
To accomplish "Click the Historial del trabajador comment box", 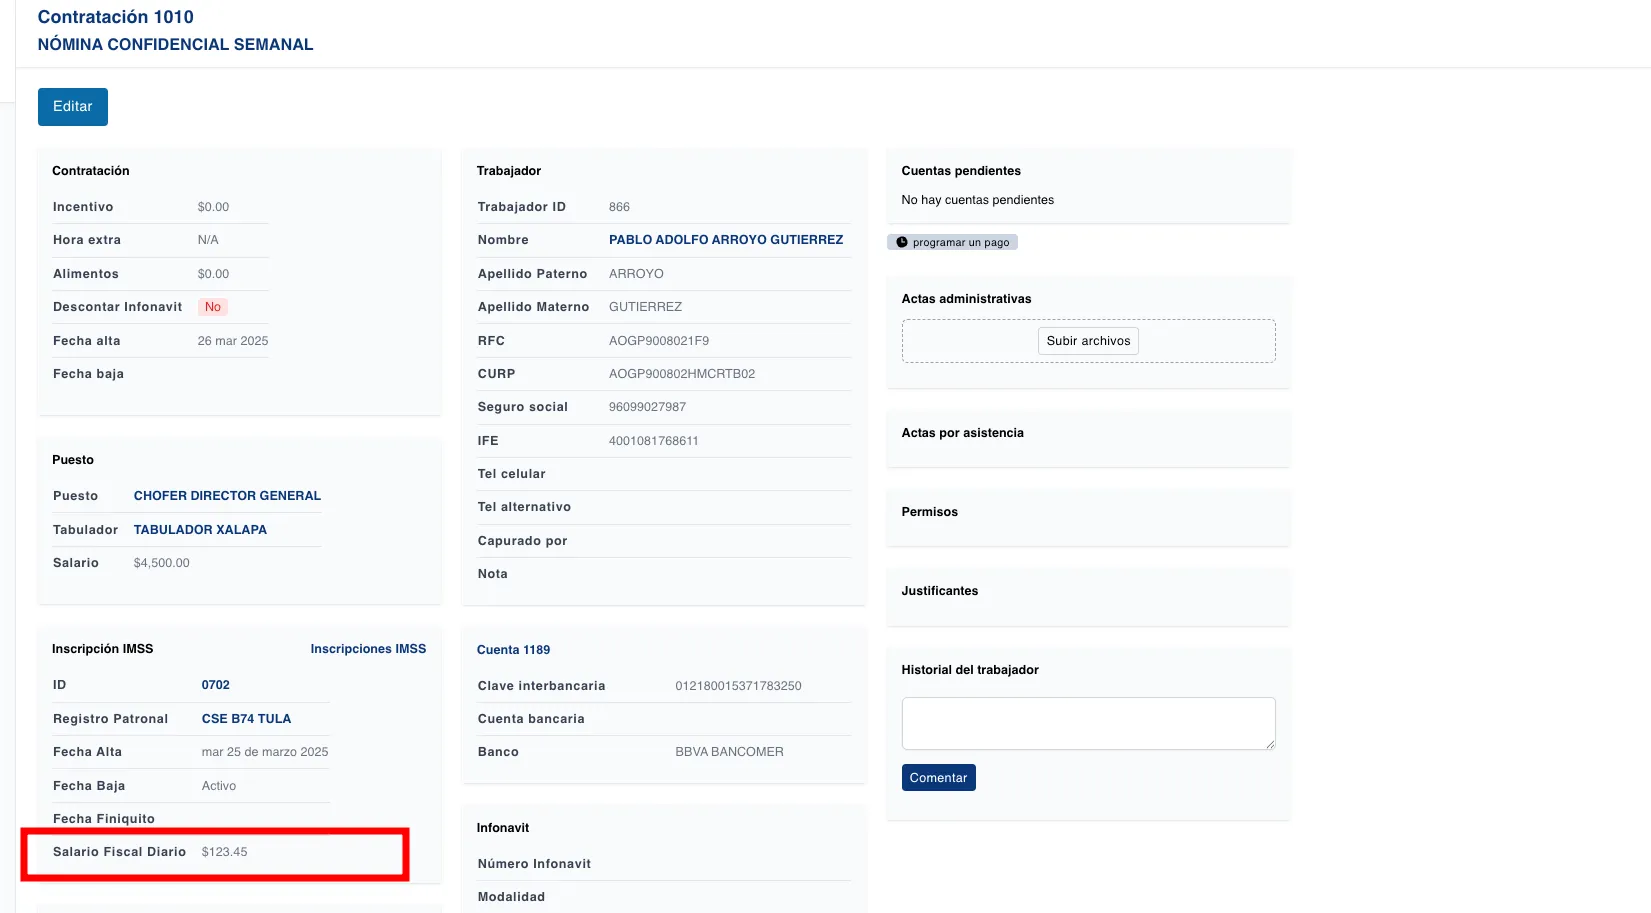I will click(x=1087, y=723).
